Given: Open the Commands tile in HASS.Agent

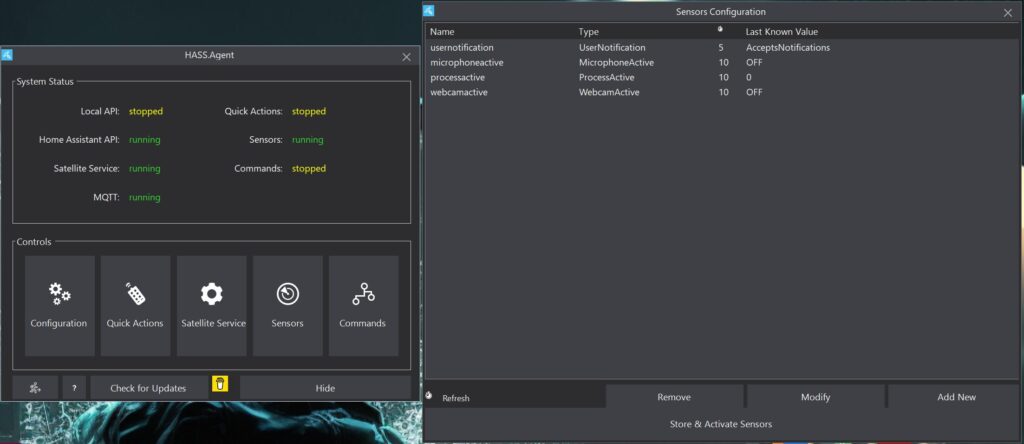Looking at the screenshot, I should [363, 306].
